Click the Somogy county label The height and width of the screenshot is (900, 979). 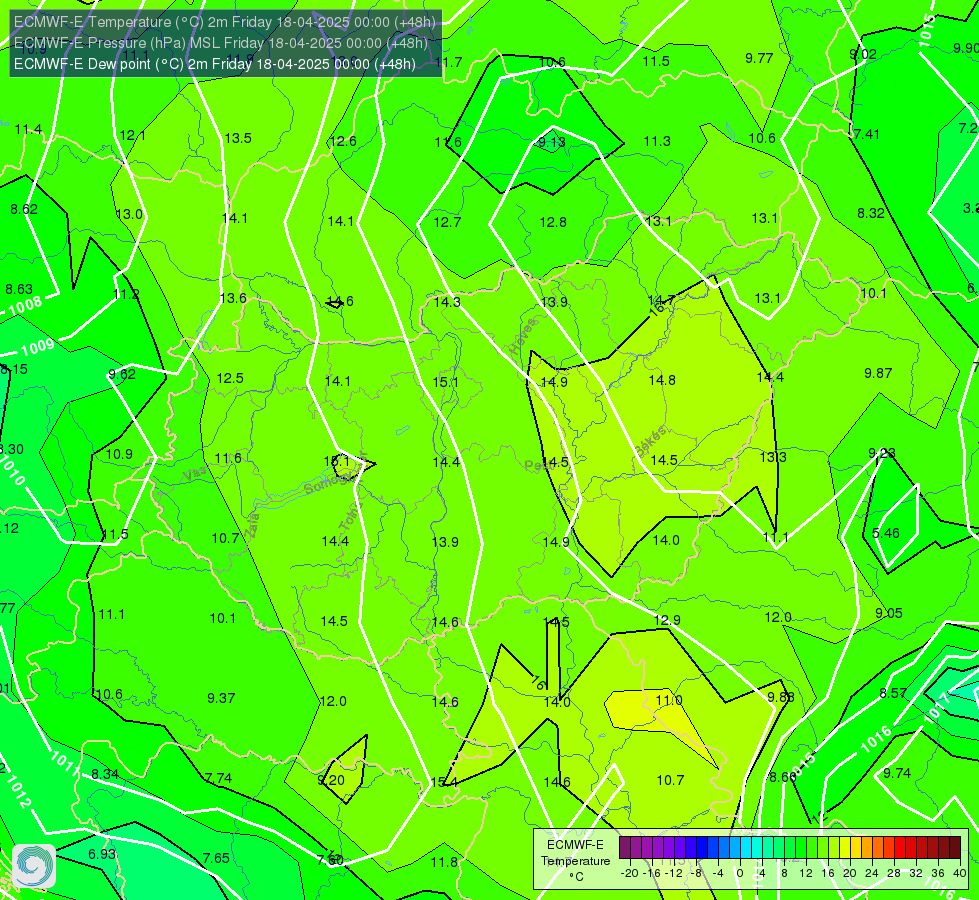326,483
